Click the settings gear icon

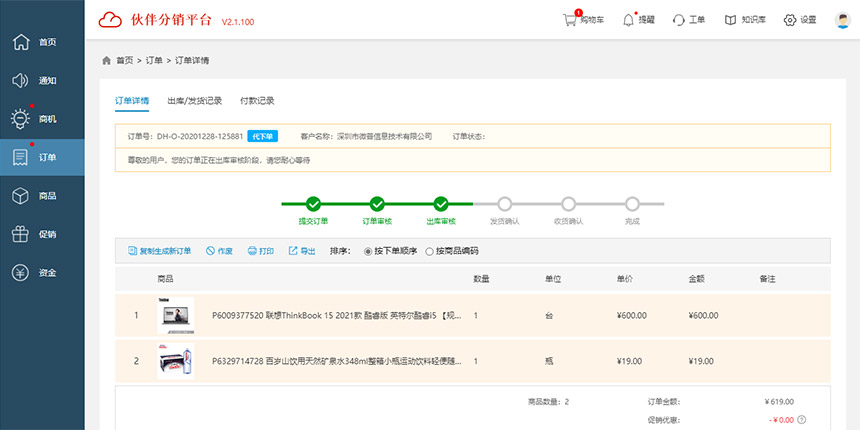[x=790, y=20]
